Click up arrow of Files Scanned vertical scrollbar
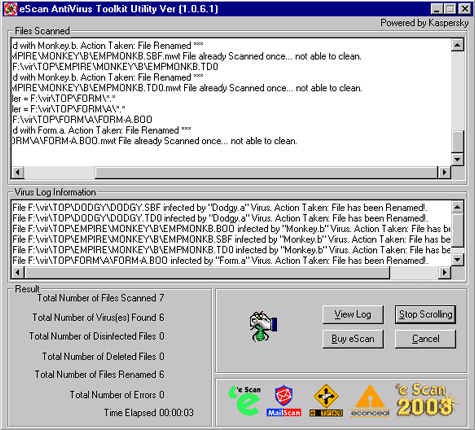Image resolution: width=475 pixels, height=430 pixels. click(x=457, y=45)
